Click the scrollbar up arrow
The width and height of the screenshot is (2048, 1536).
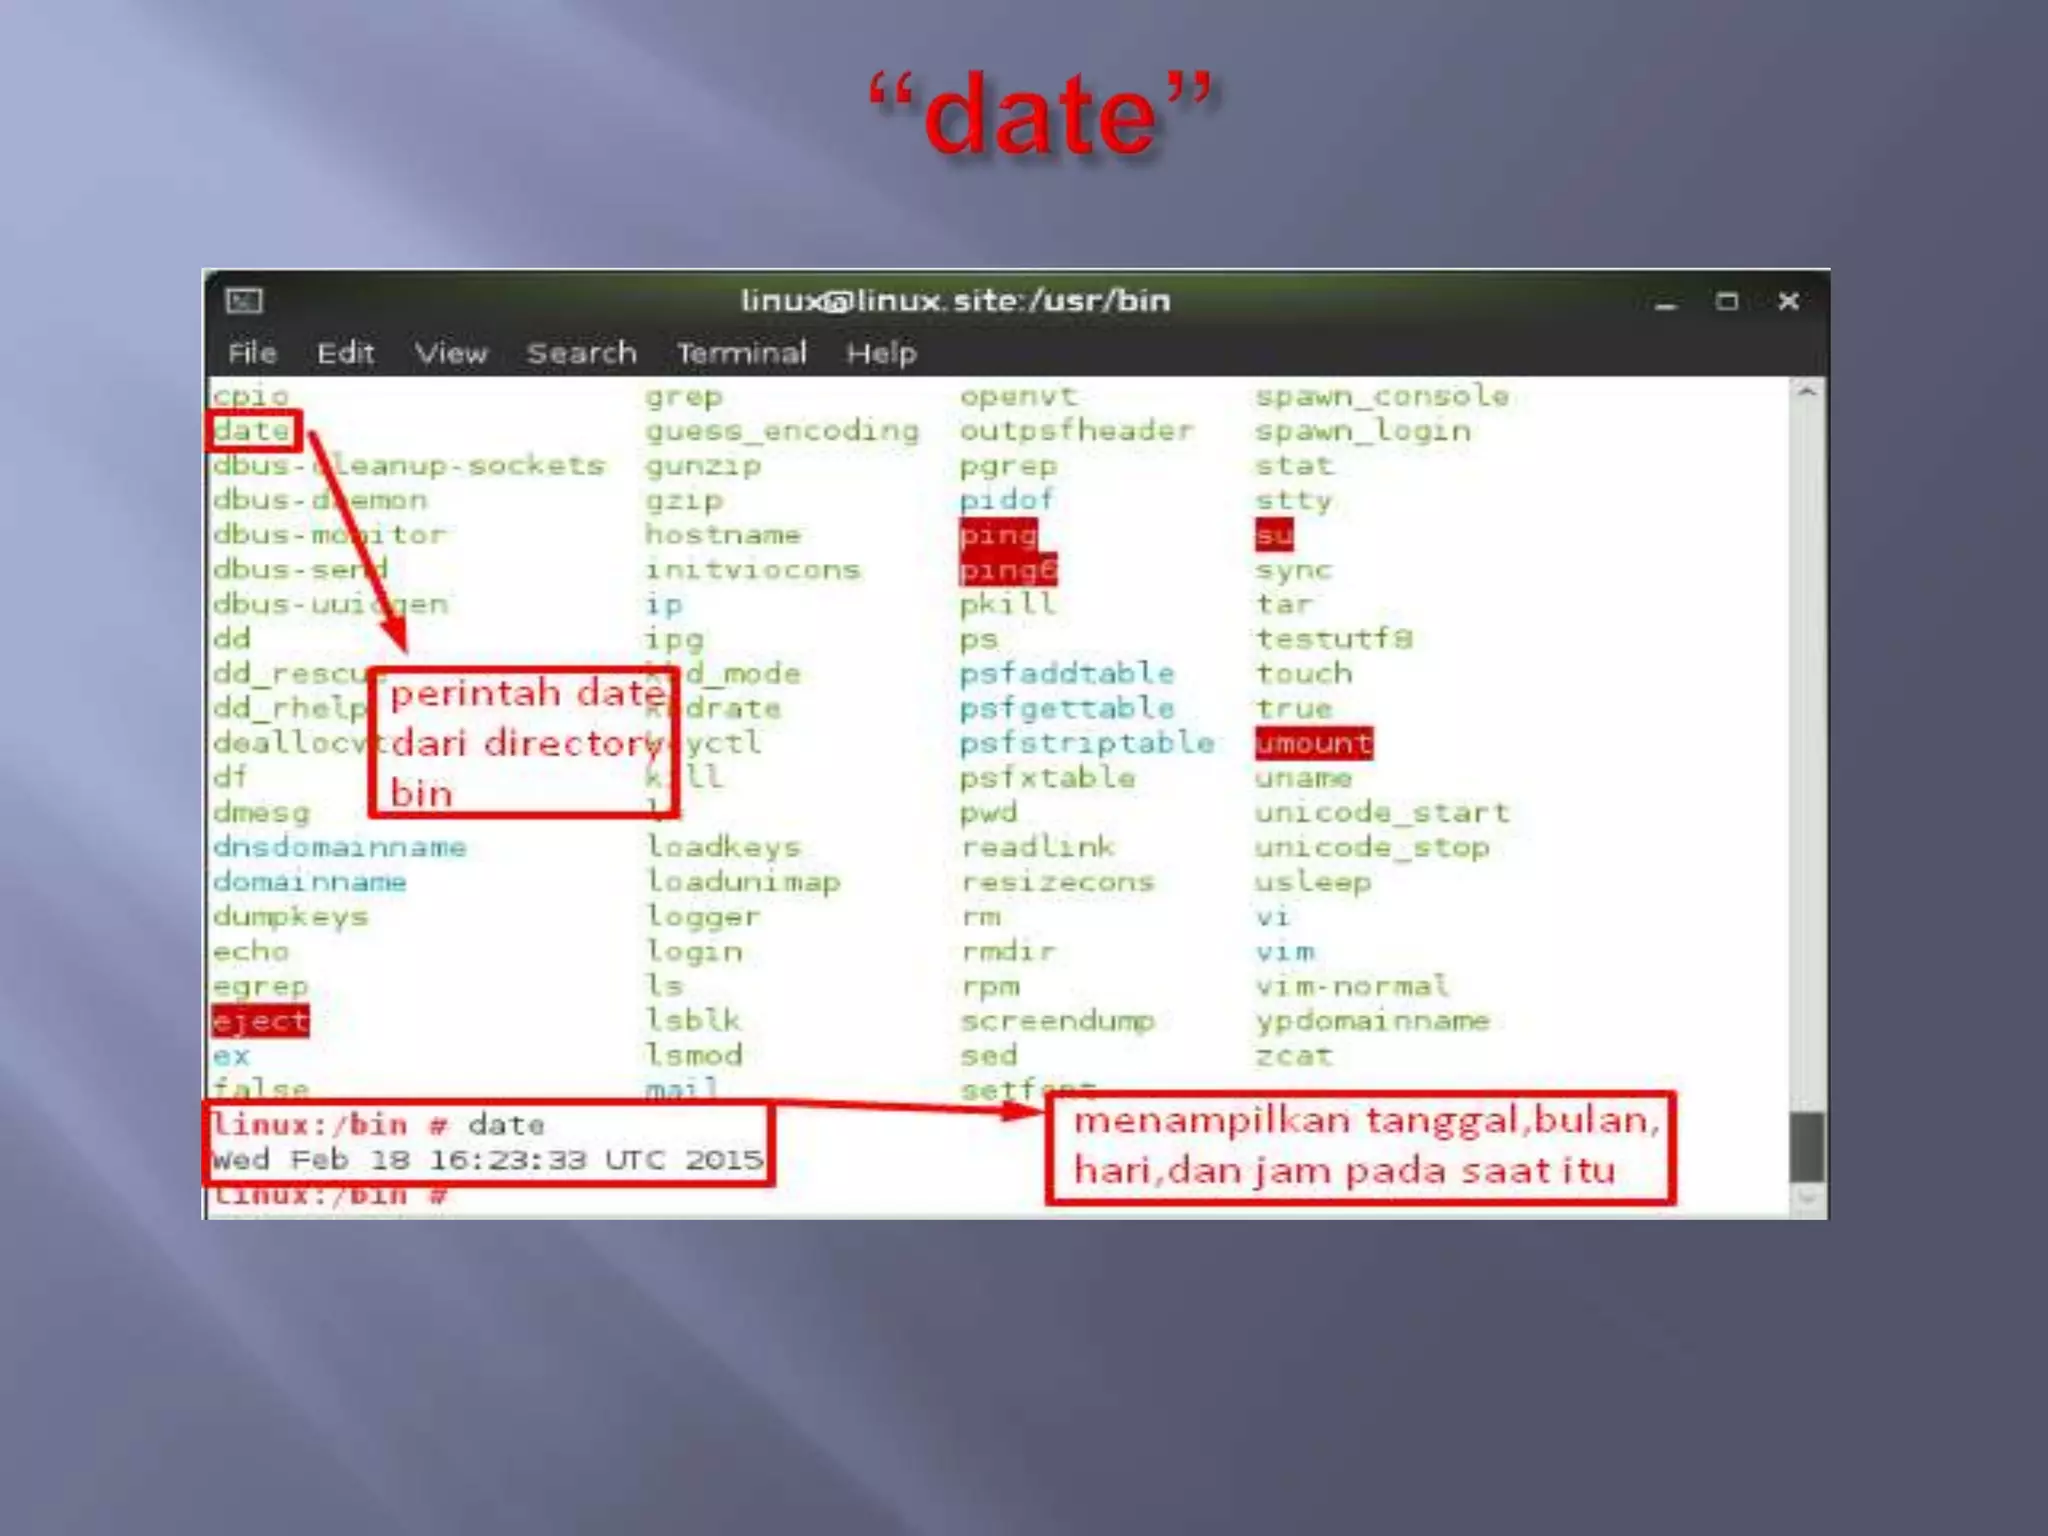pos(1806,393)
